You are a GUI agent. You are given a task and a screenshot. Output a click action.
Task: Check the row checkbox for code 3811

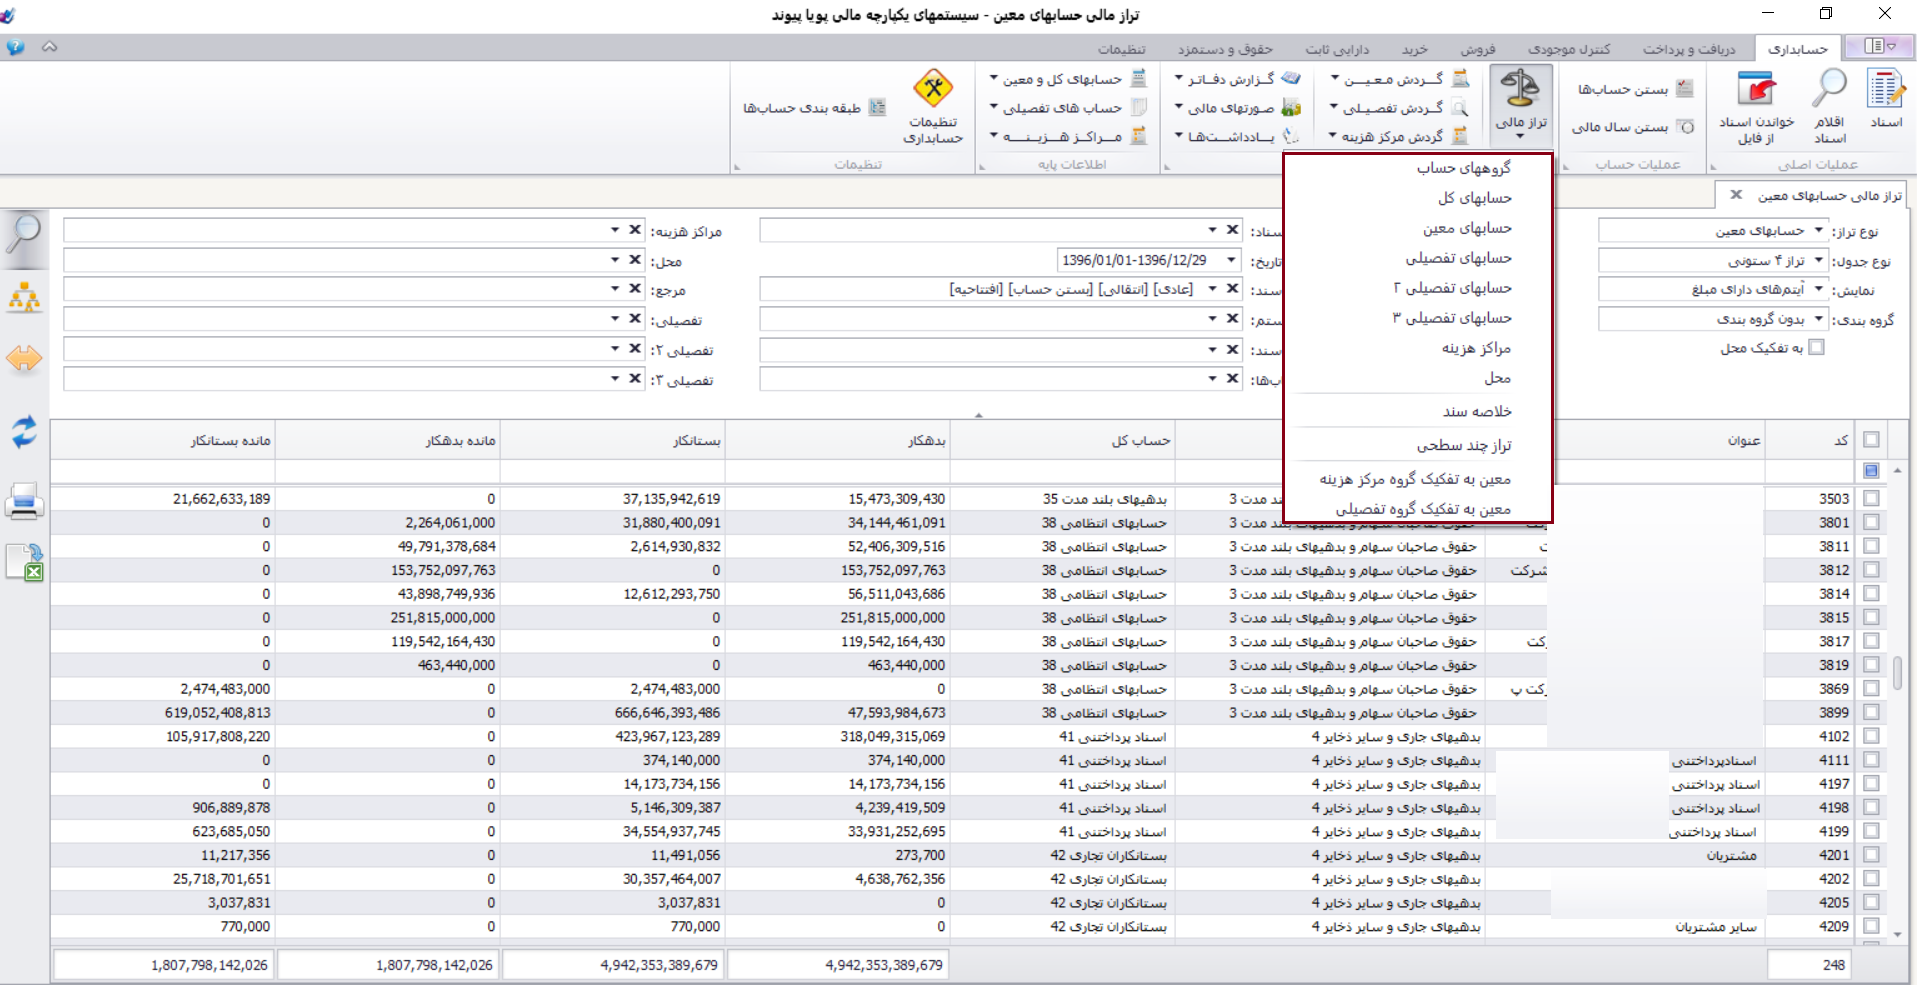[x=1871, y=546]
